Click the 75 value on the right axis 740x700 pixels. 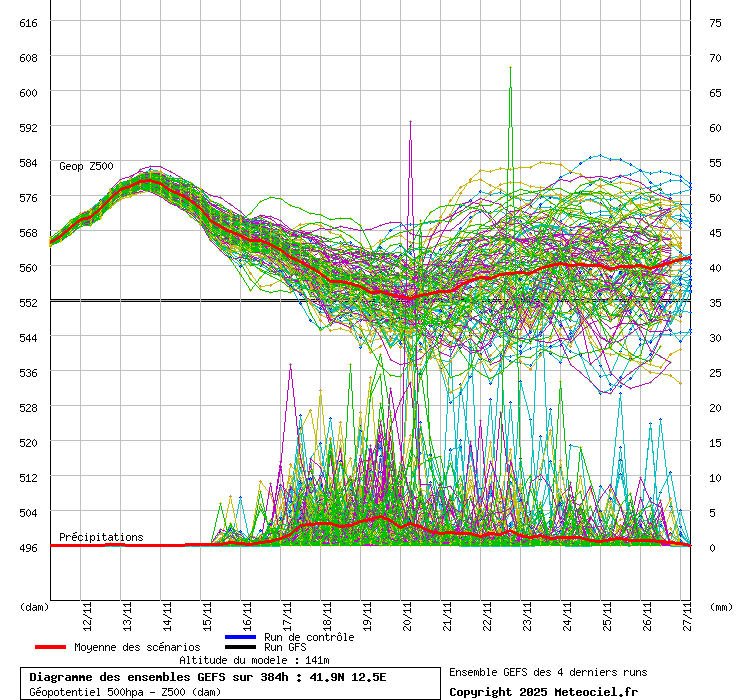coord(715,22)
